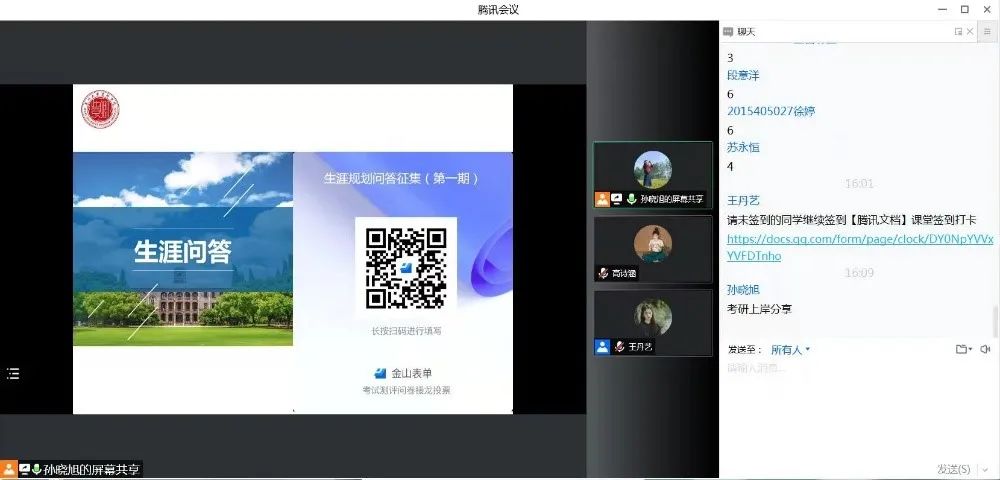Click the 聊天 panel title
Viewport: 1000px width, 480px height.
(746, 31)
